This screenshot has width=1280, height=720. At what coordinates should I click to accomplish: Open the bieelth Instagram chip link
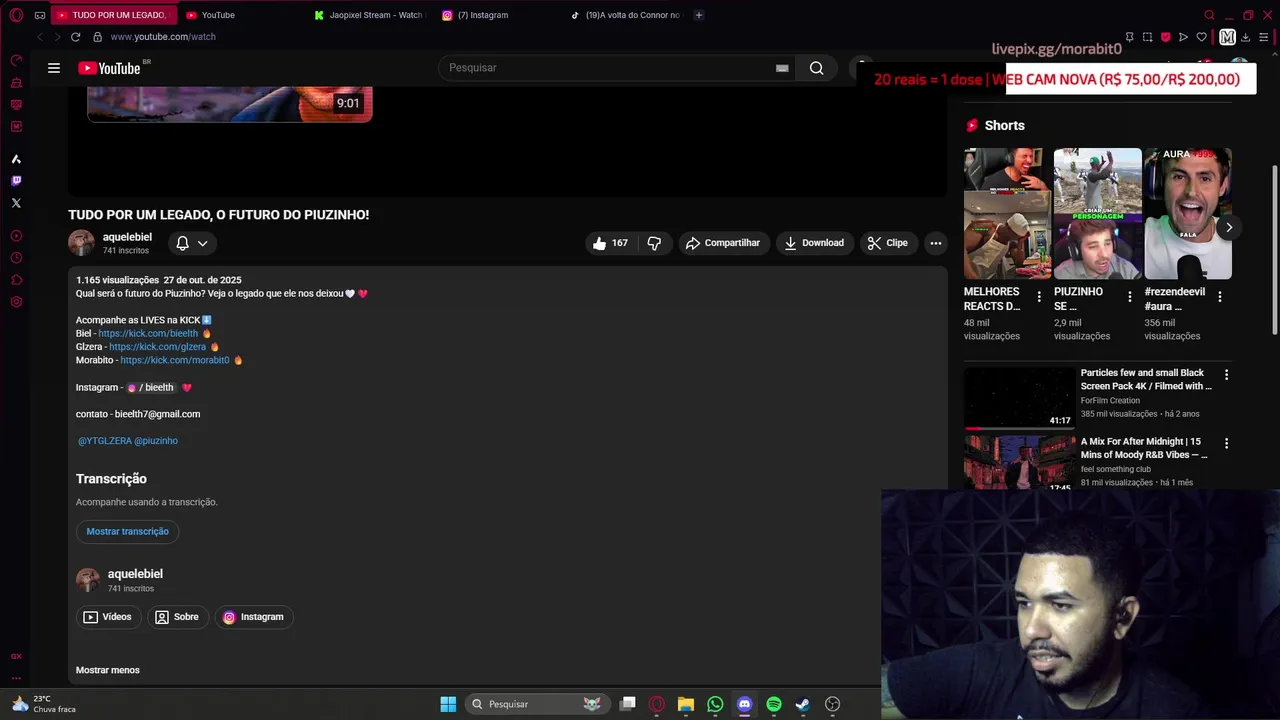(x=151, y=387)
